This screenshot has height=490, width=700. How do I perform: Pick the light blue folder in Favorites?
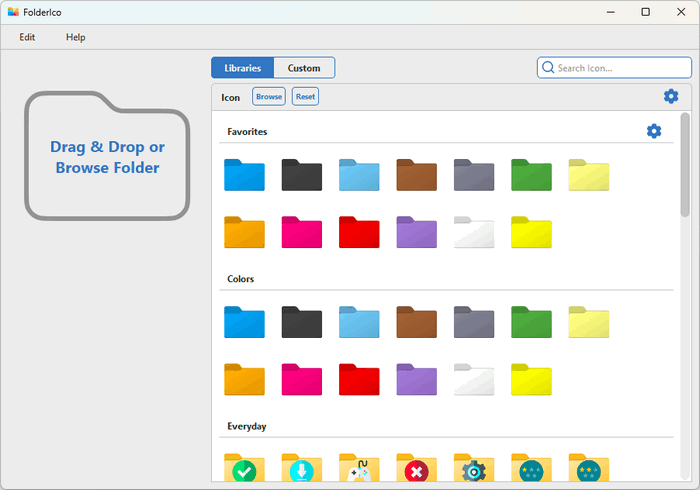(359, 175)
